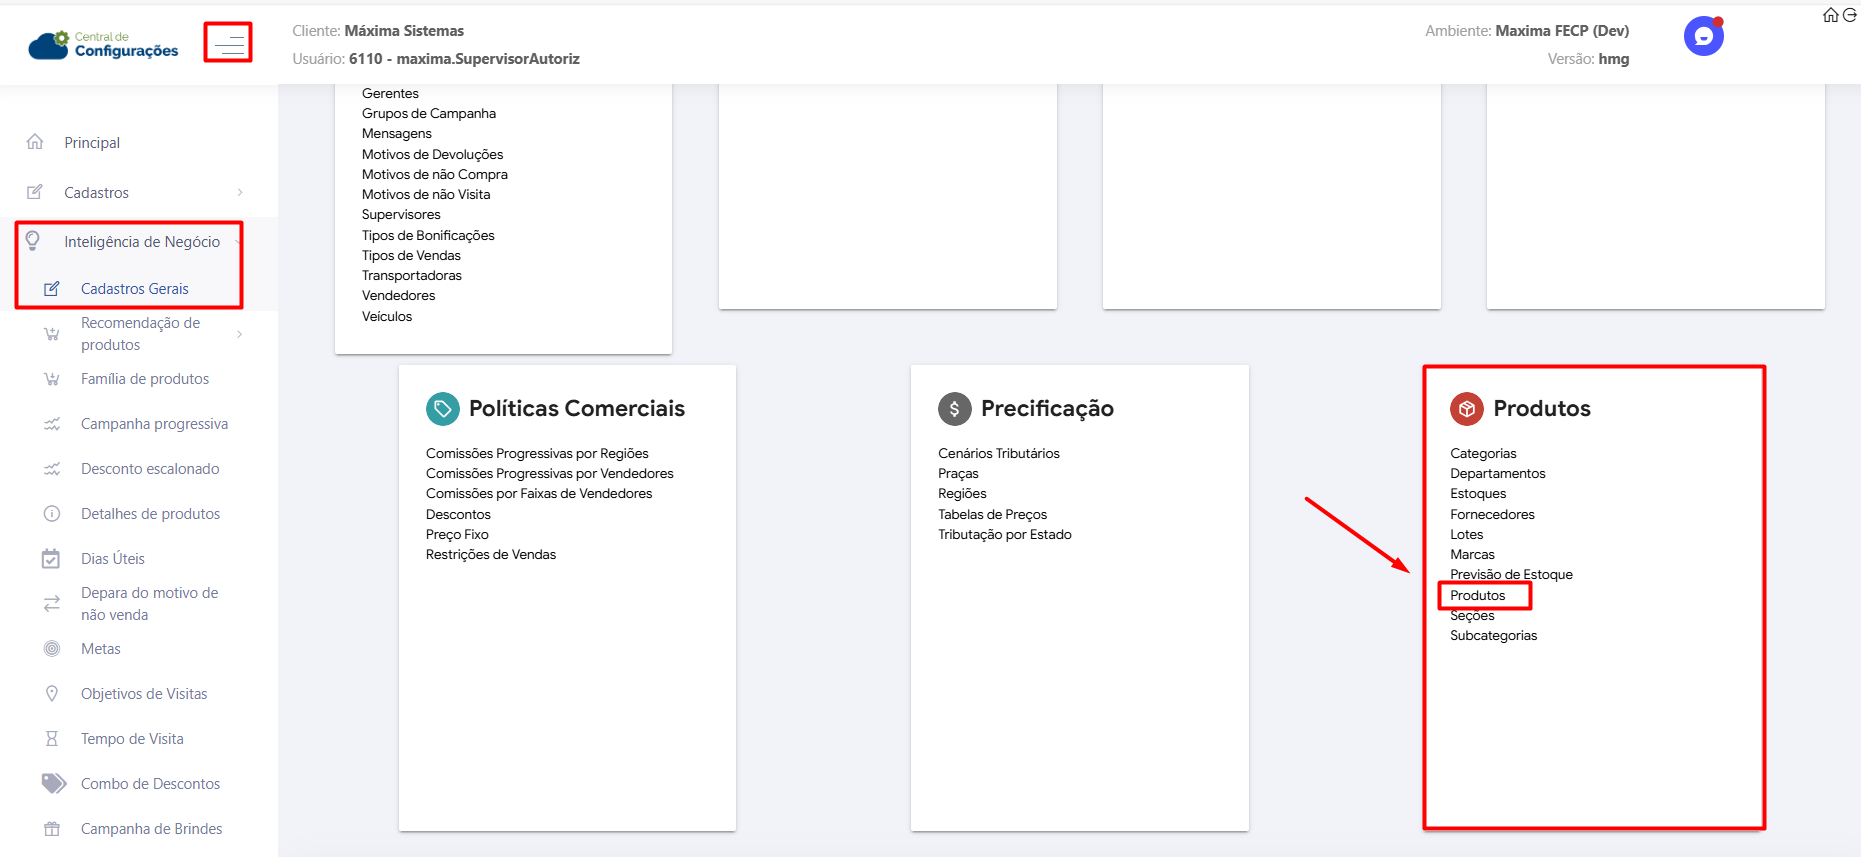Viewport: 1861px width, 857px height.
Task: Click the Dias Úteis calendar icon
Action: point(51,559)
